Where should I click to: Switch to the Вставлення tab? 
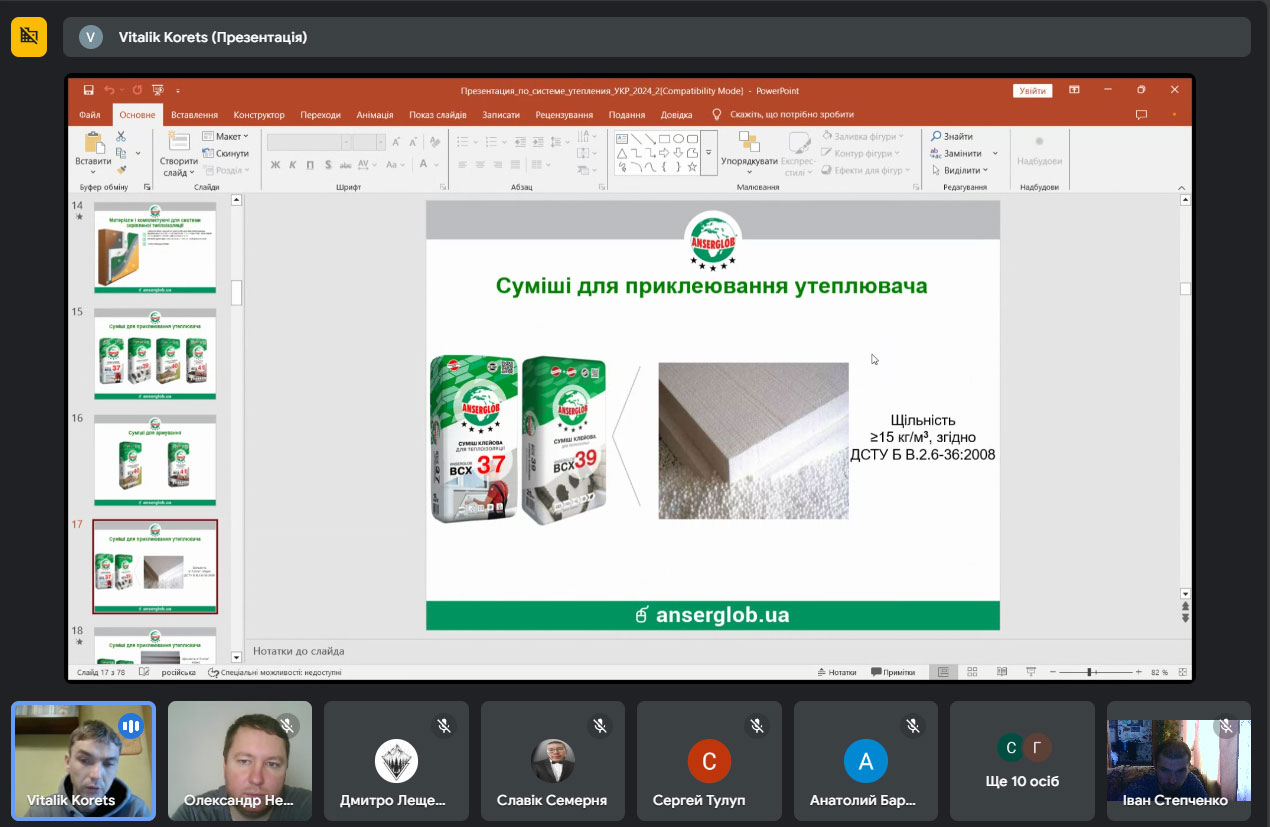194,115
